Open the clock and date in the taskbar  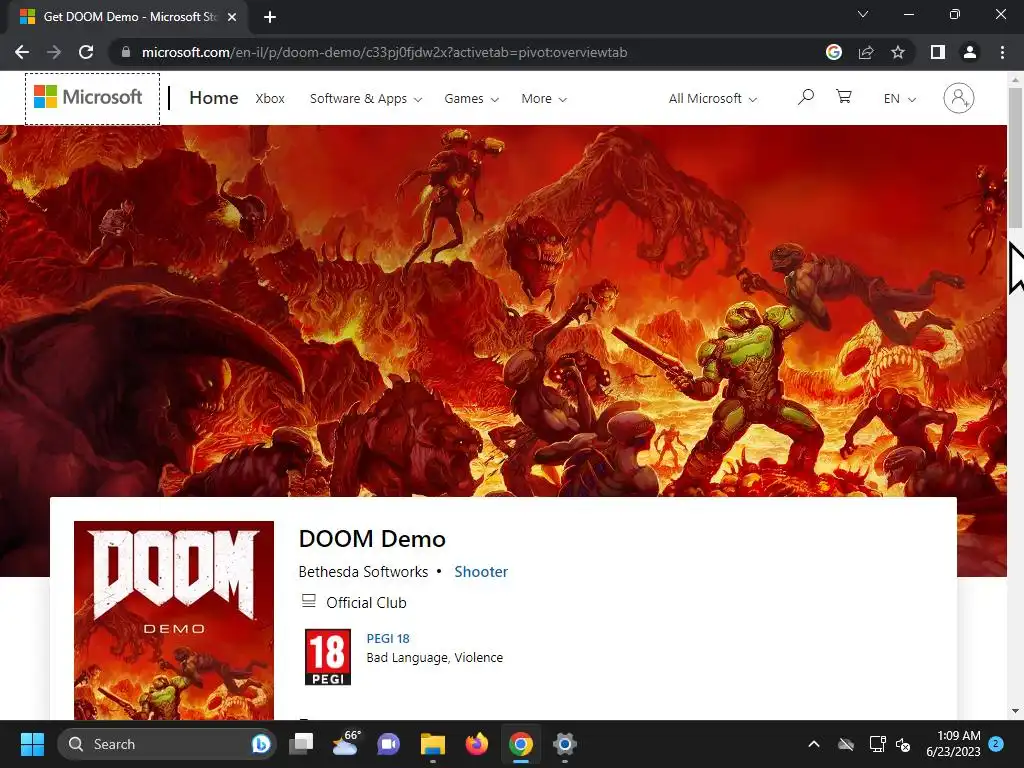pyautogui.click(x=953, y=744)
